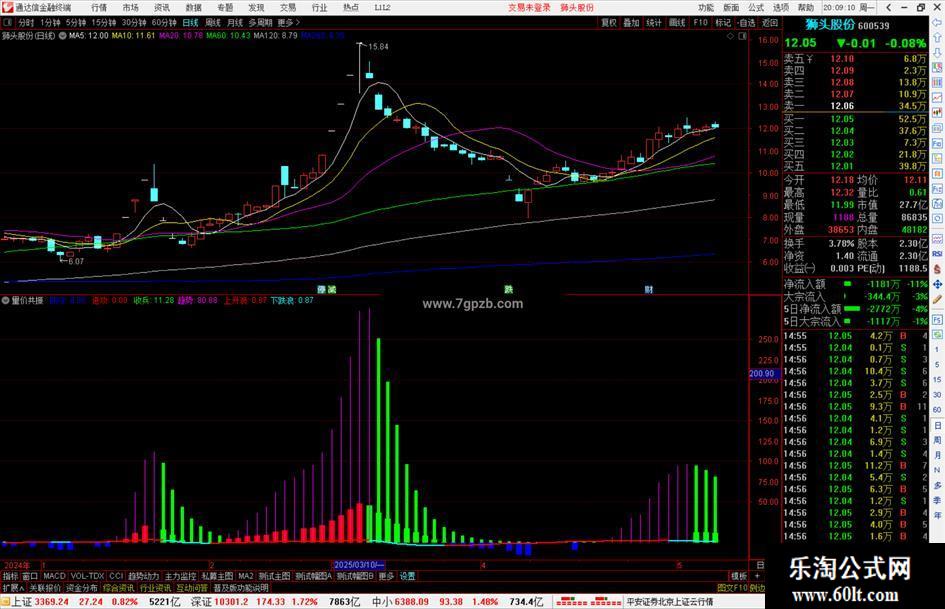Click the diamond icon above the price axis
Screen dimensions: 945x609
(x=730, y=36)
